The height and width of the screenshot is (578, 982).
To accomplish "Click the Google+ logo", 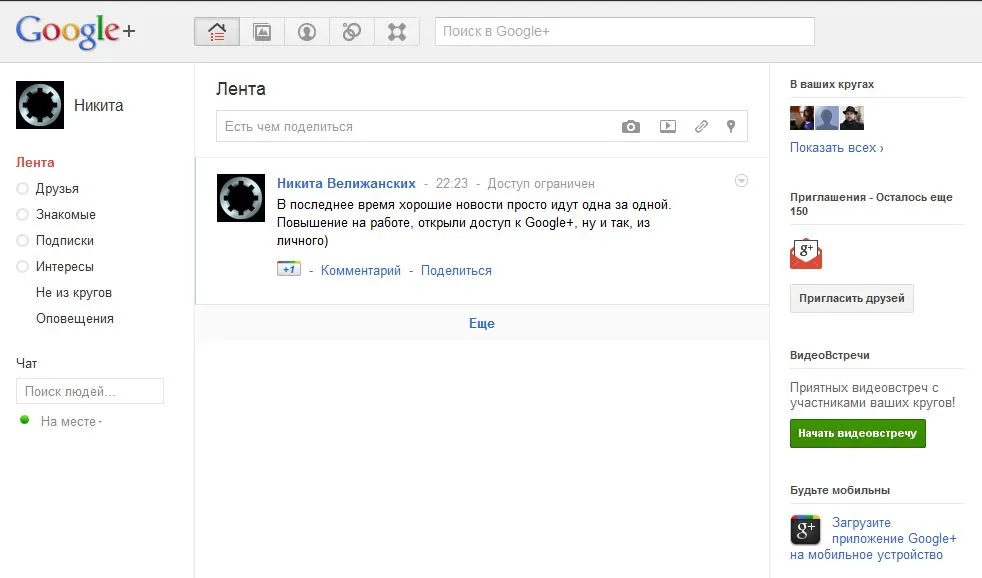I will (75, 31).
